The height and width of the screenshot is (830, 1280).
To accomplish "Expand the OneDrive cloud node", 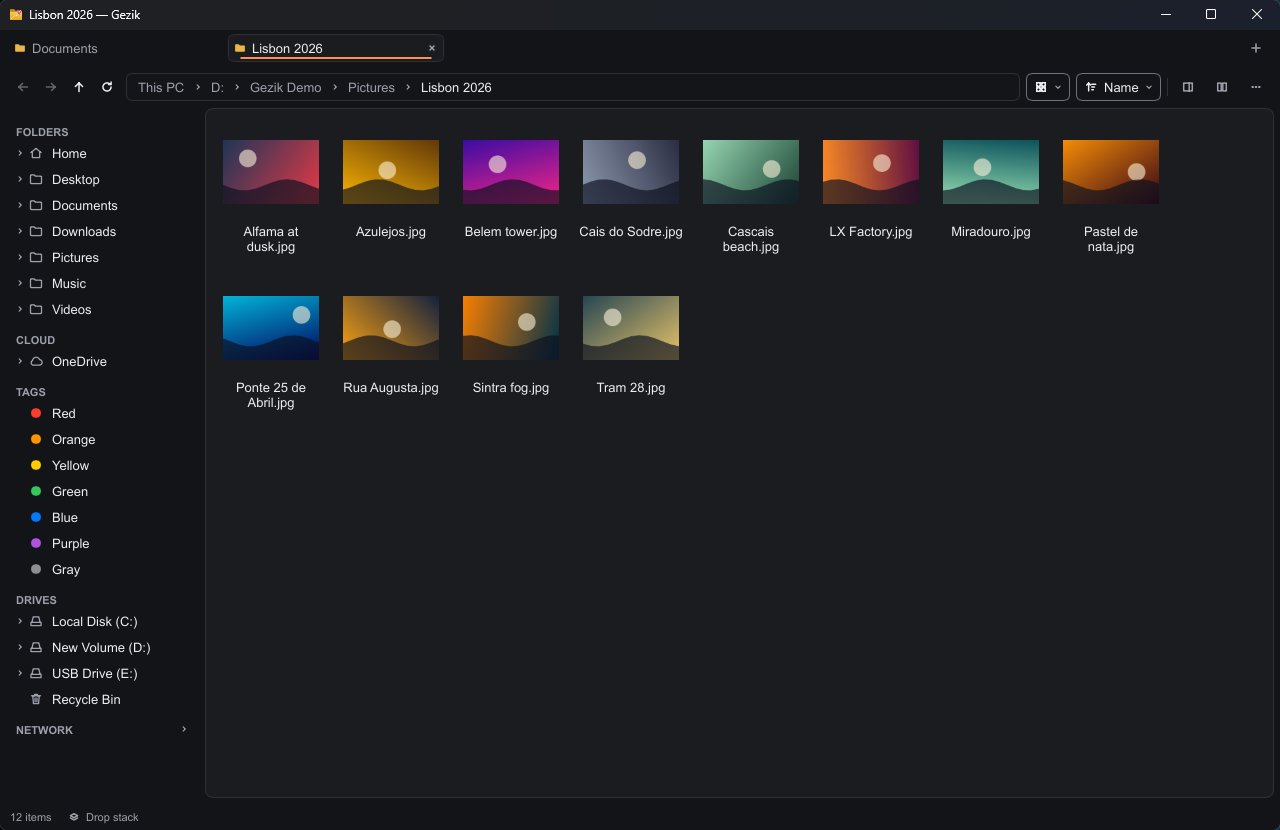I will pyautogui.click(x=20, y=361).
